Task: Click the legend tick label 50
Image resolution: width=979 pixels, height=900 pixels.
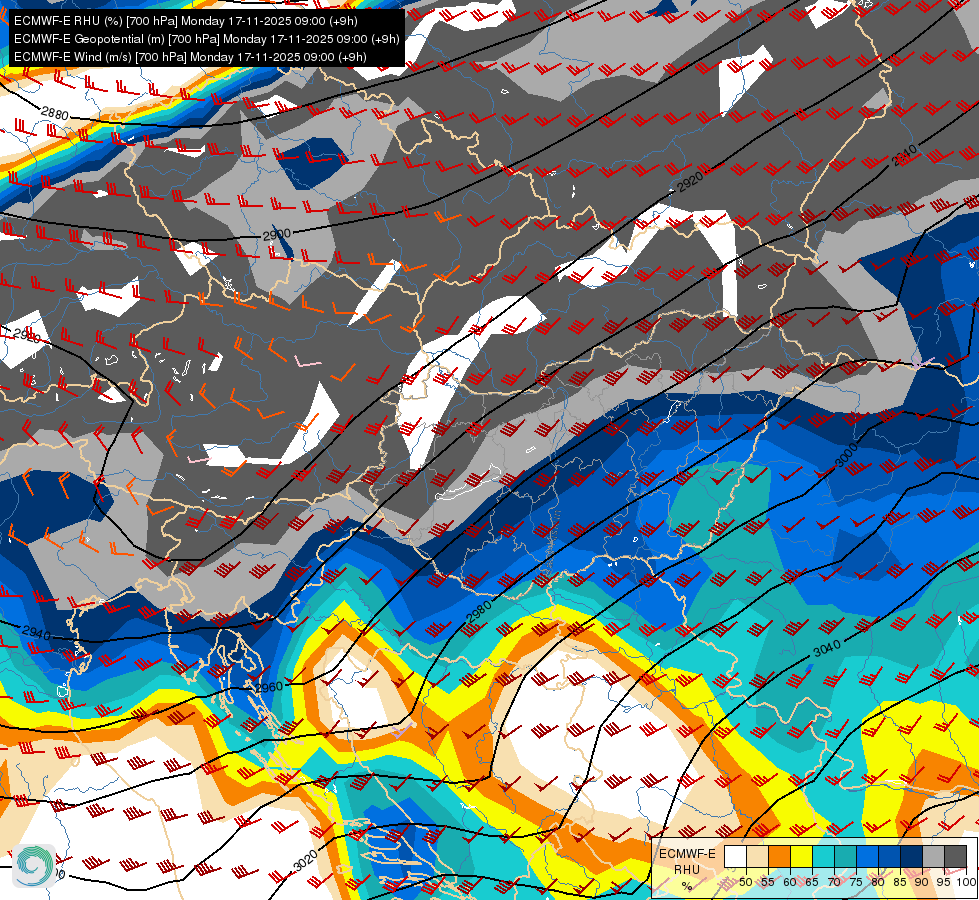Action: point(745,882)
